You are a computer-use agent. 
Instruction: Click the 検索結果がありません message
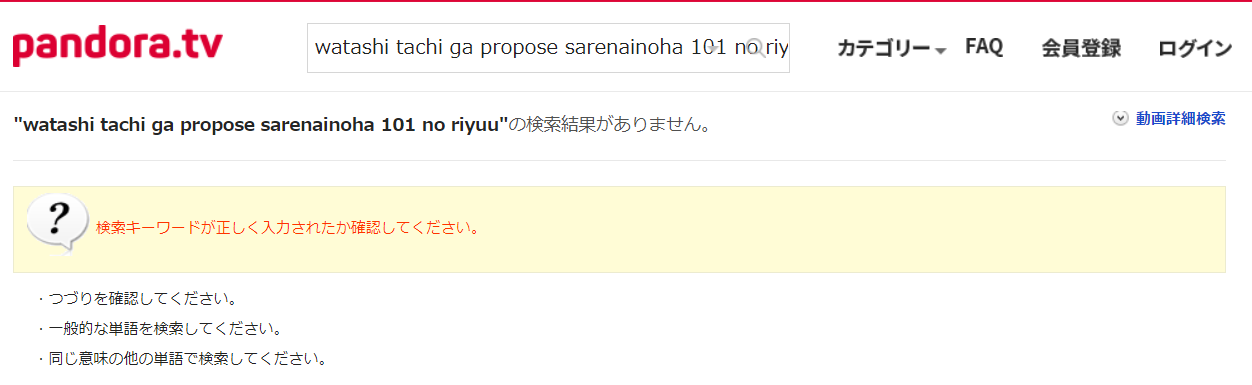coord(610,126)
